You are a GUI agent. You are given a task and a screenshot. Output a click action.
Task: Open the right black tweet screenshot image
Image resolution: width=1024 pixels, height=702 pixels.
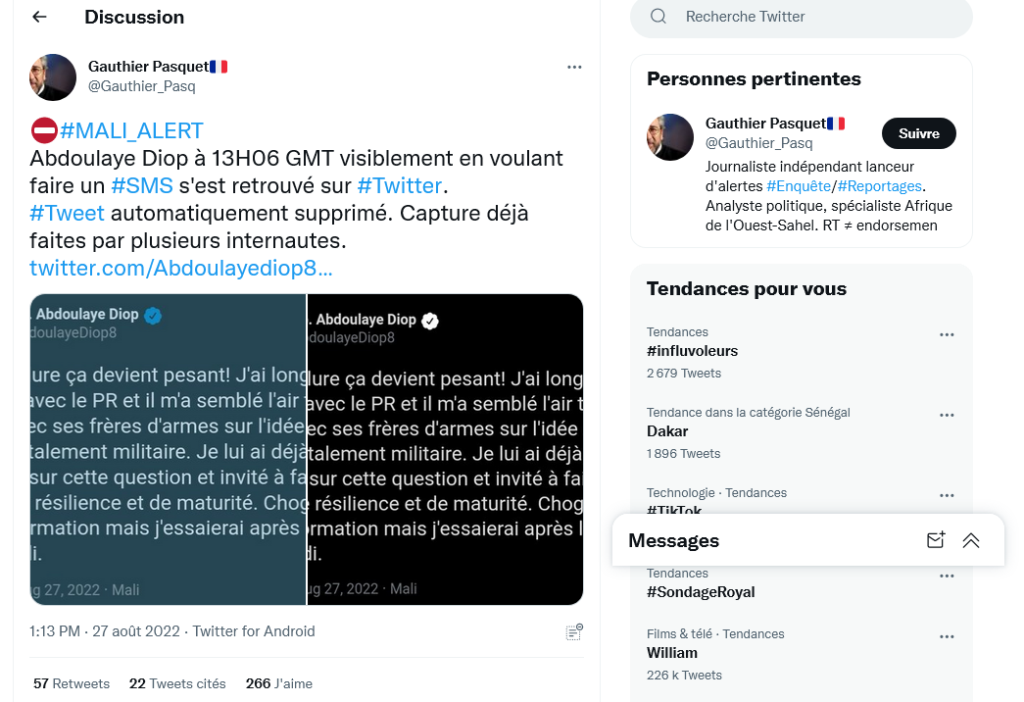(445, 449)
